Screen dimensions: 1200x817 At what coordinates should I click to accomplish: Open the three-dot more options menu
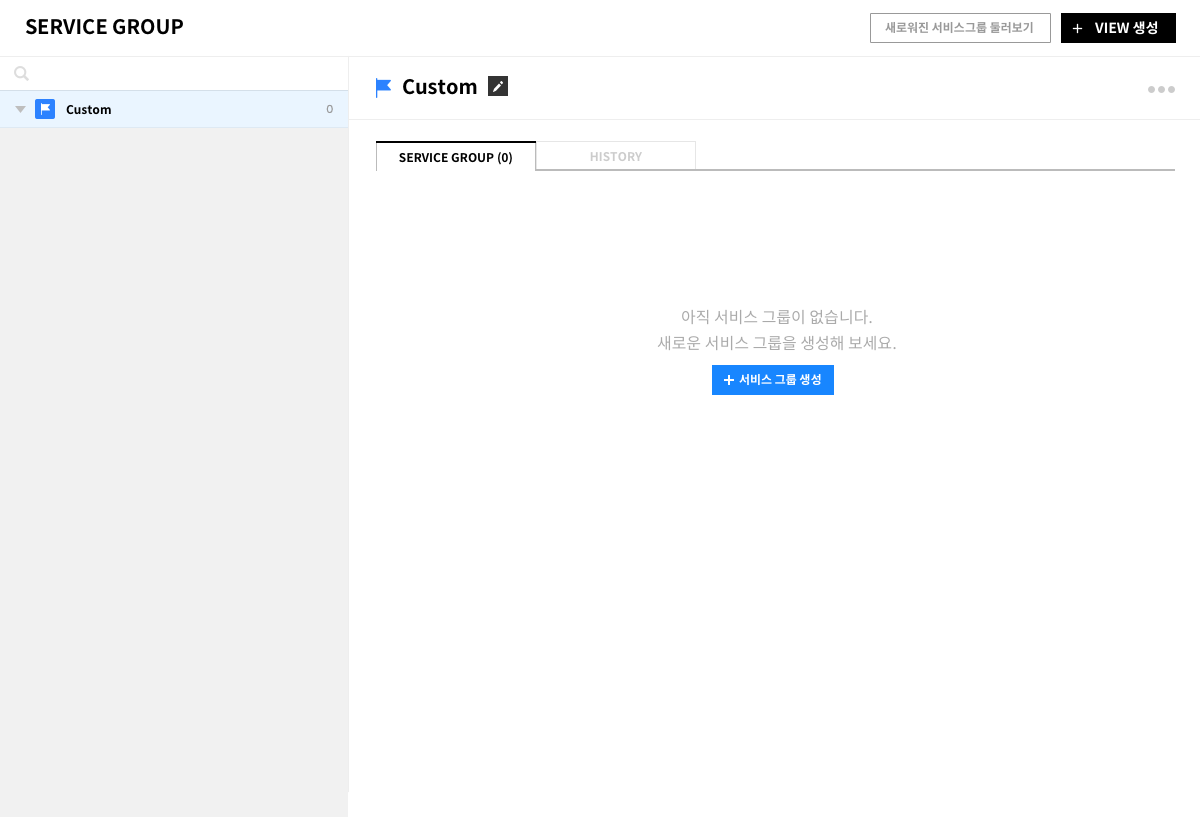coord(1161,90)
